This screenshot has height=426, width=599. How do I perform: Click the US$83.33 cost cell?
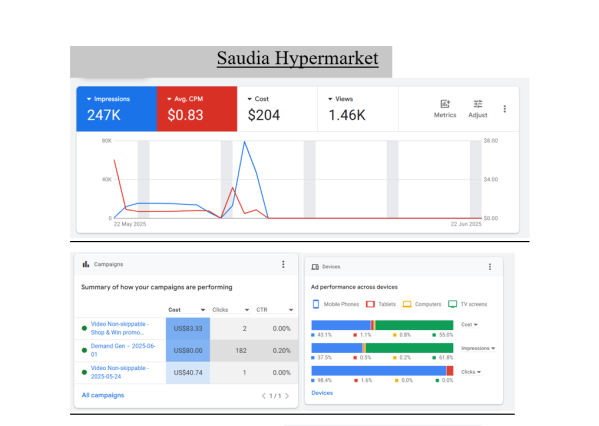point(188,329)
